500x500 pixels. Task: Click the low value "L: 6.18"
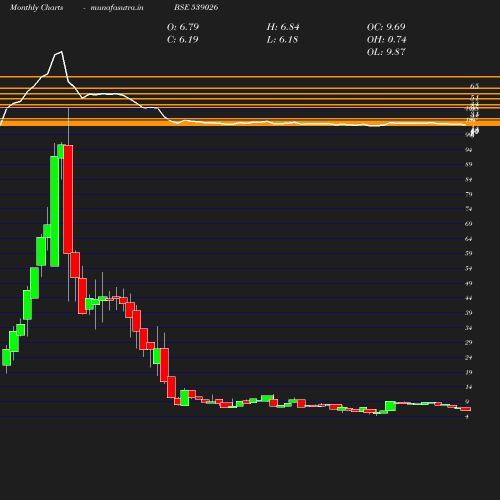click(x=282, y=40)
